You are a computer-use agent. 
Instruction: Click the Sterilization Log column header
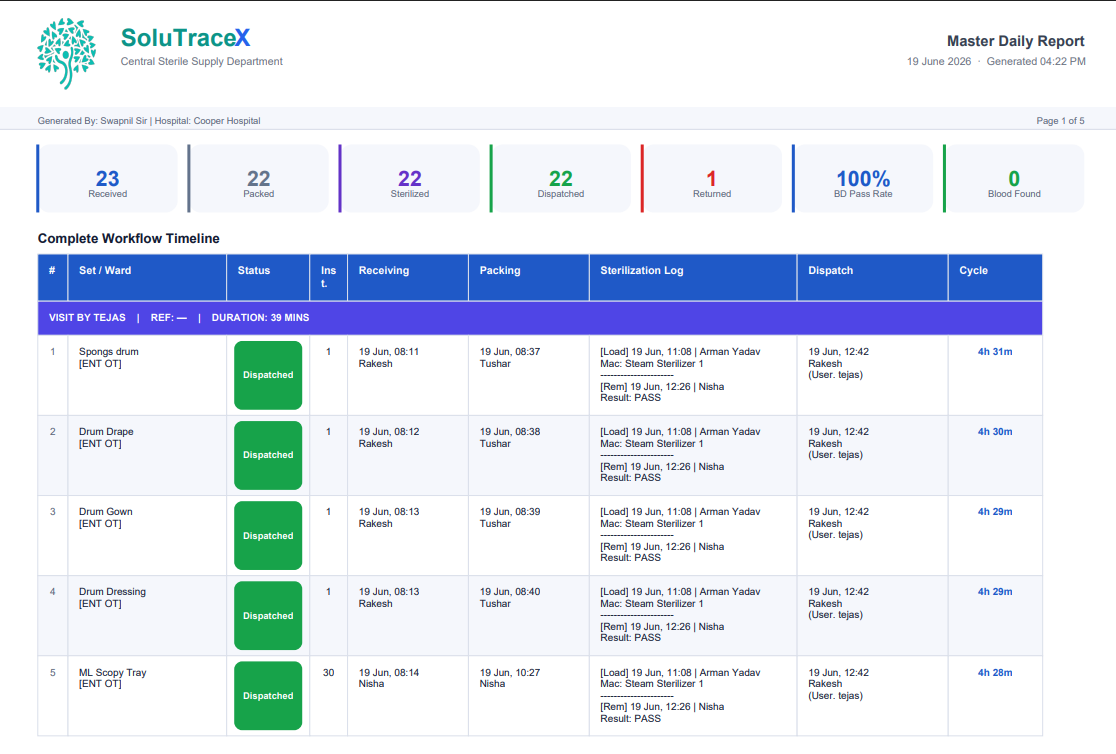(693, 277)
